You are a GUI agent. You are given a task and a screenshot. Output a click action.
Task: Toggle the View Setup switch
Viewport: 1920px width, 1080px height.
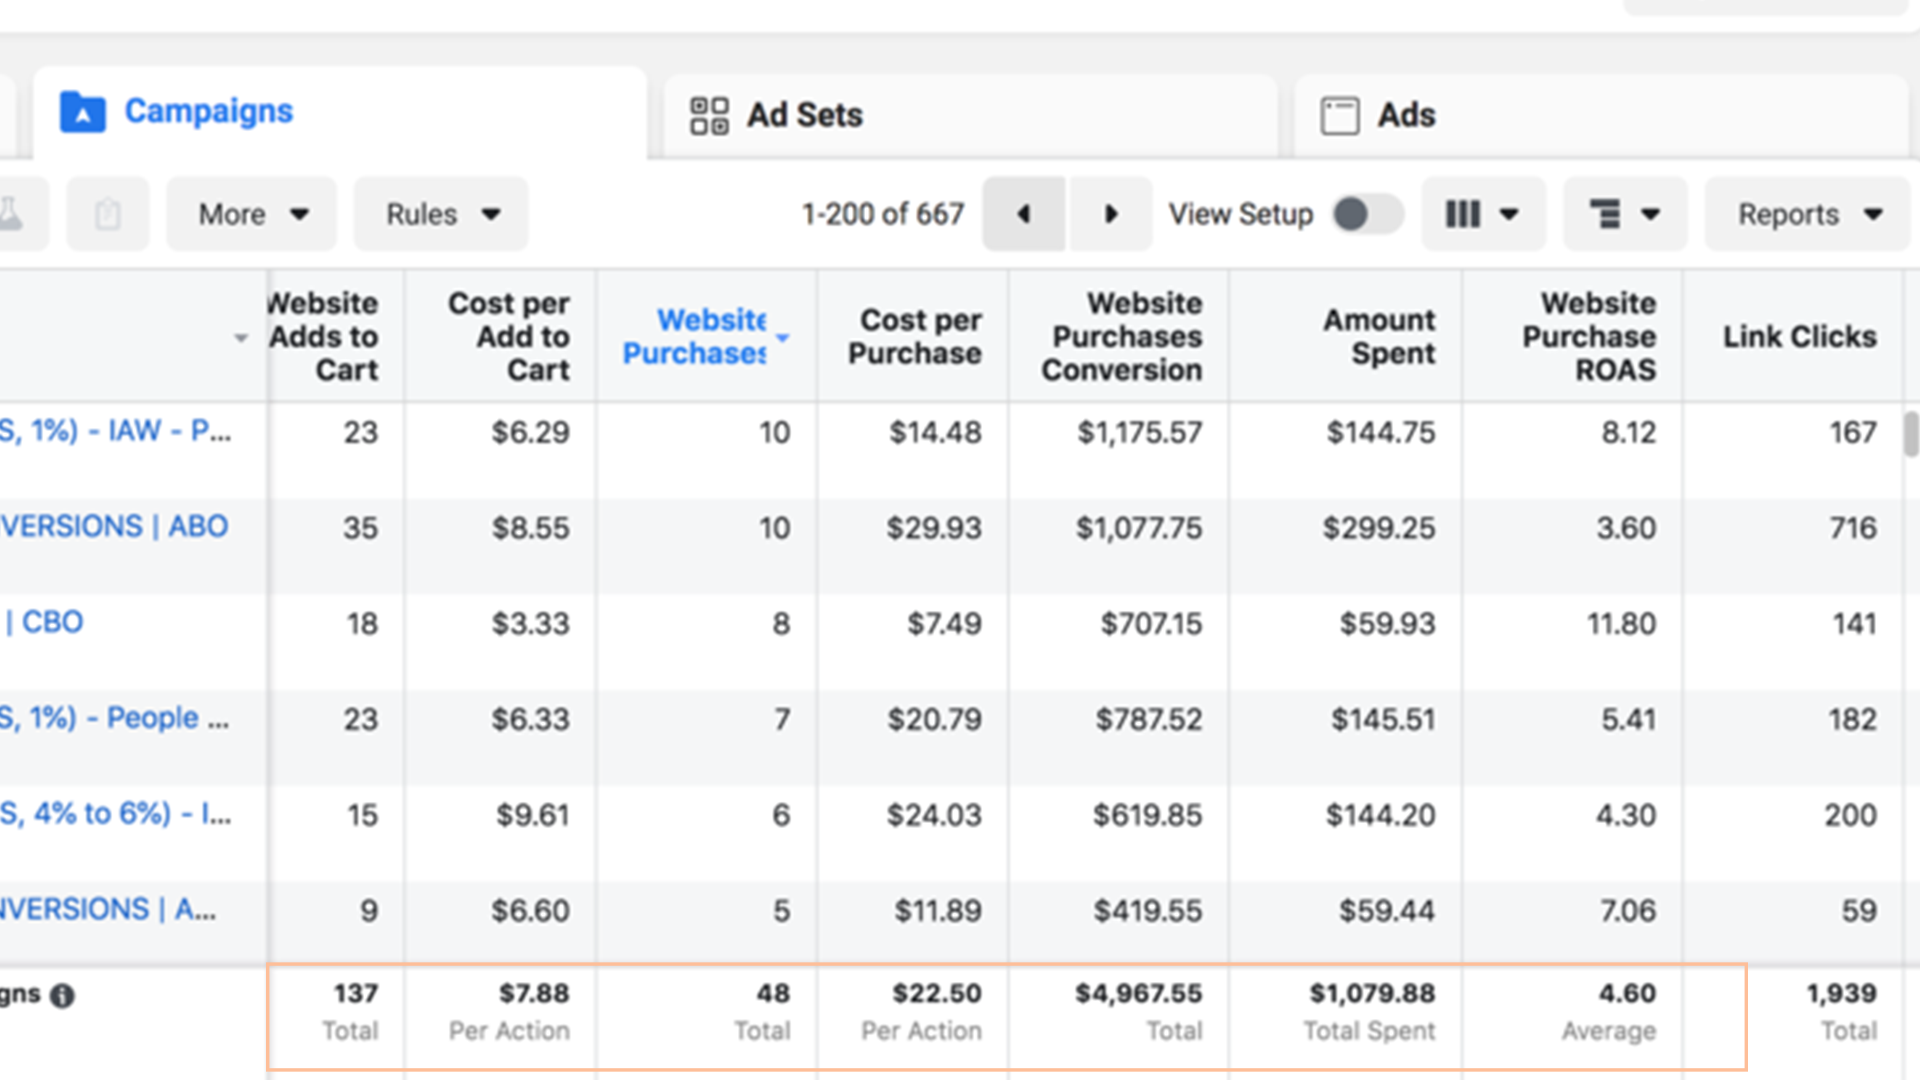pos(1367,214)
